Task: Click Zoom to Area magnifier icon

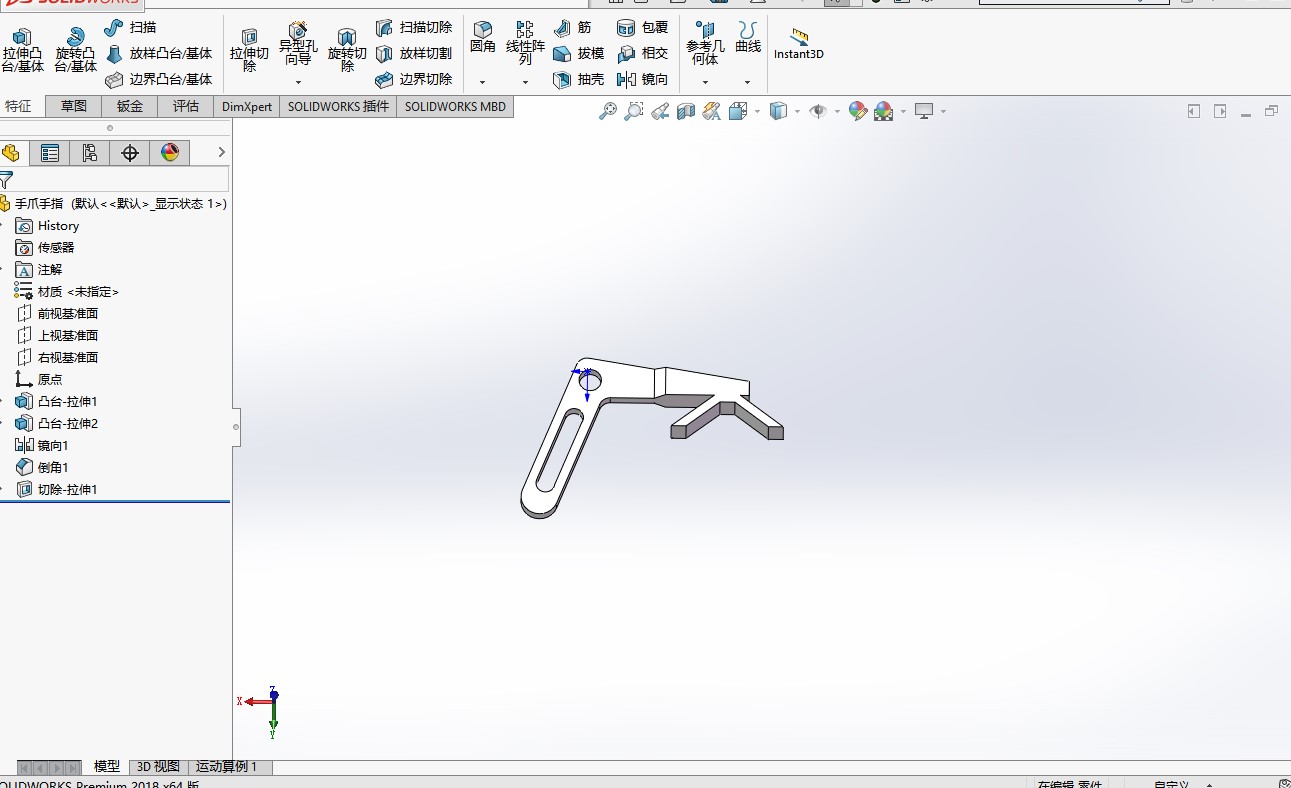Action: pos(634,112)
